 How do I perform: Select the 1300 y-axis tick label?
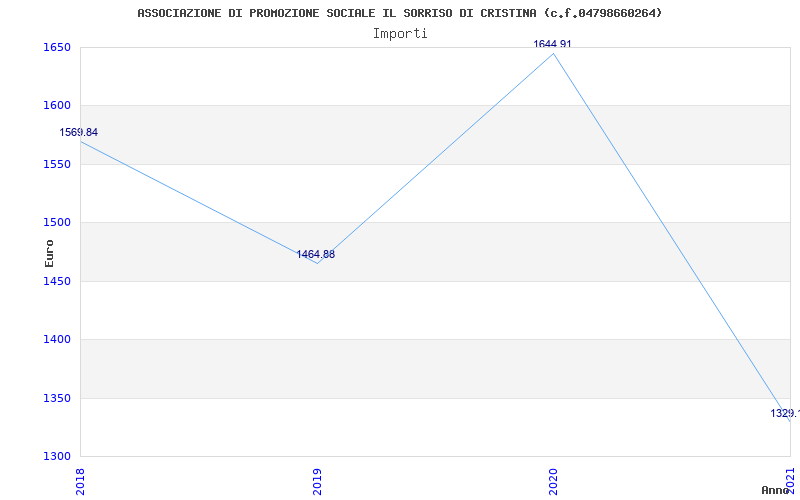[57, 456]
